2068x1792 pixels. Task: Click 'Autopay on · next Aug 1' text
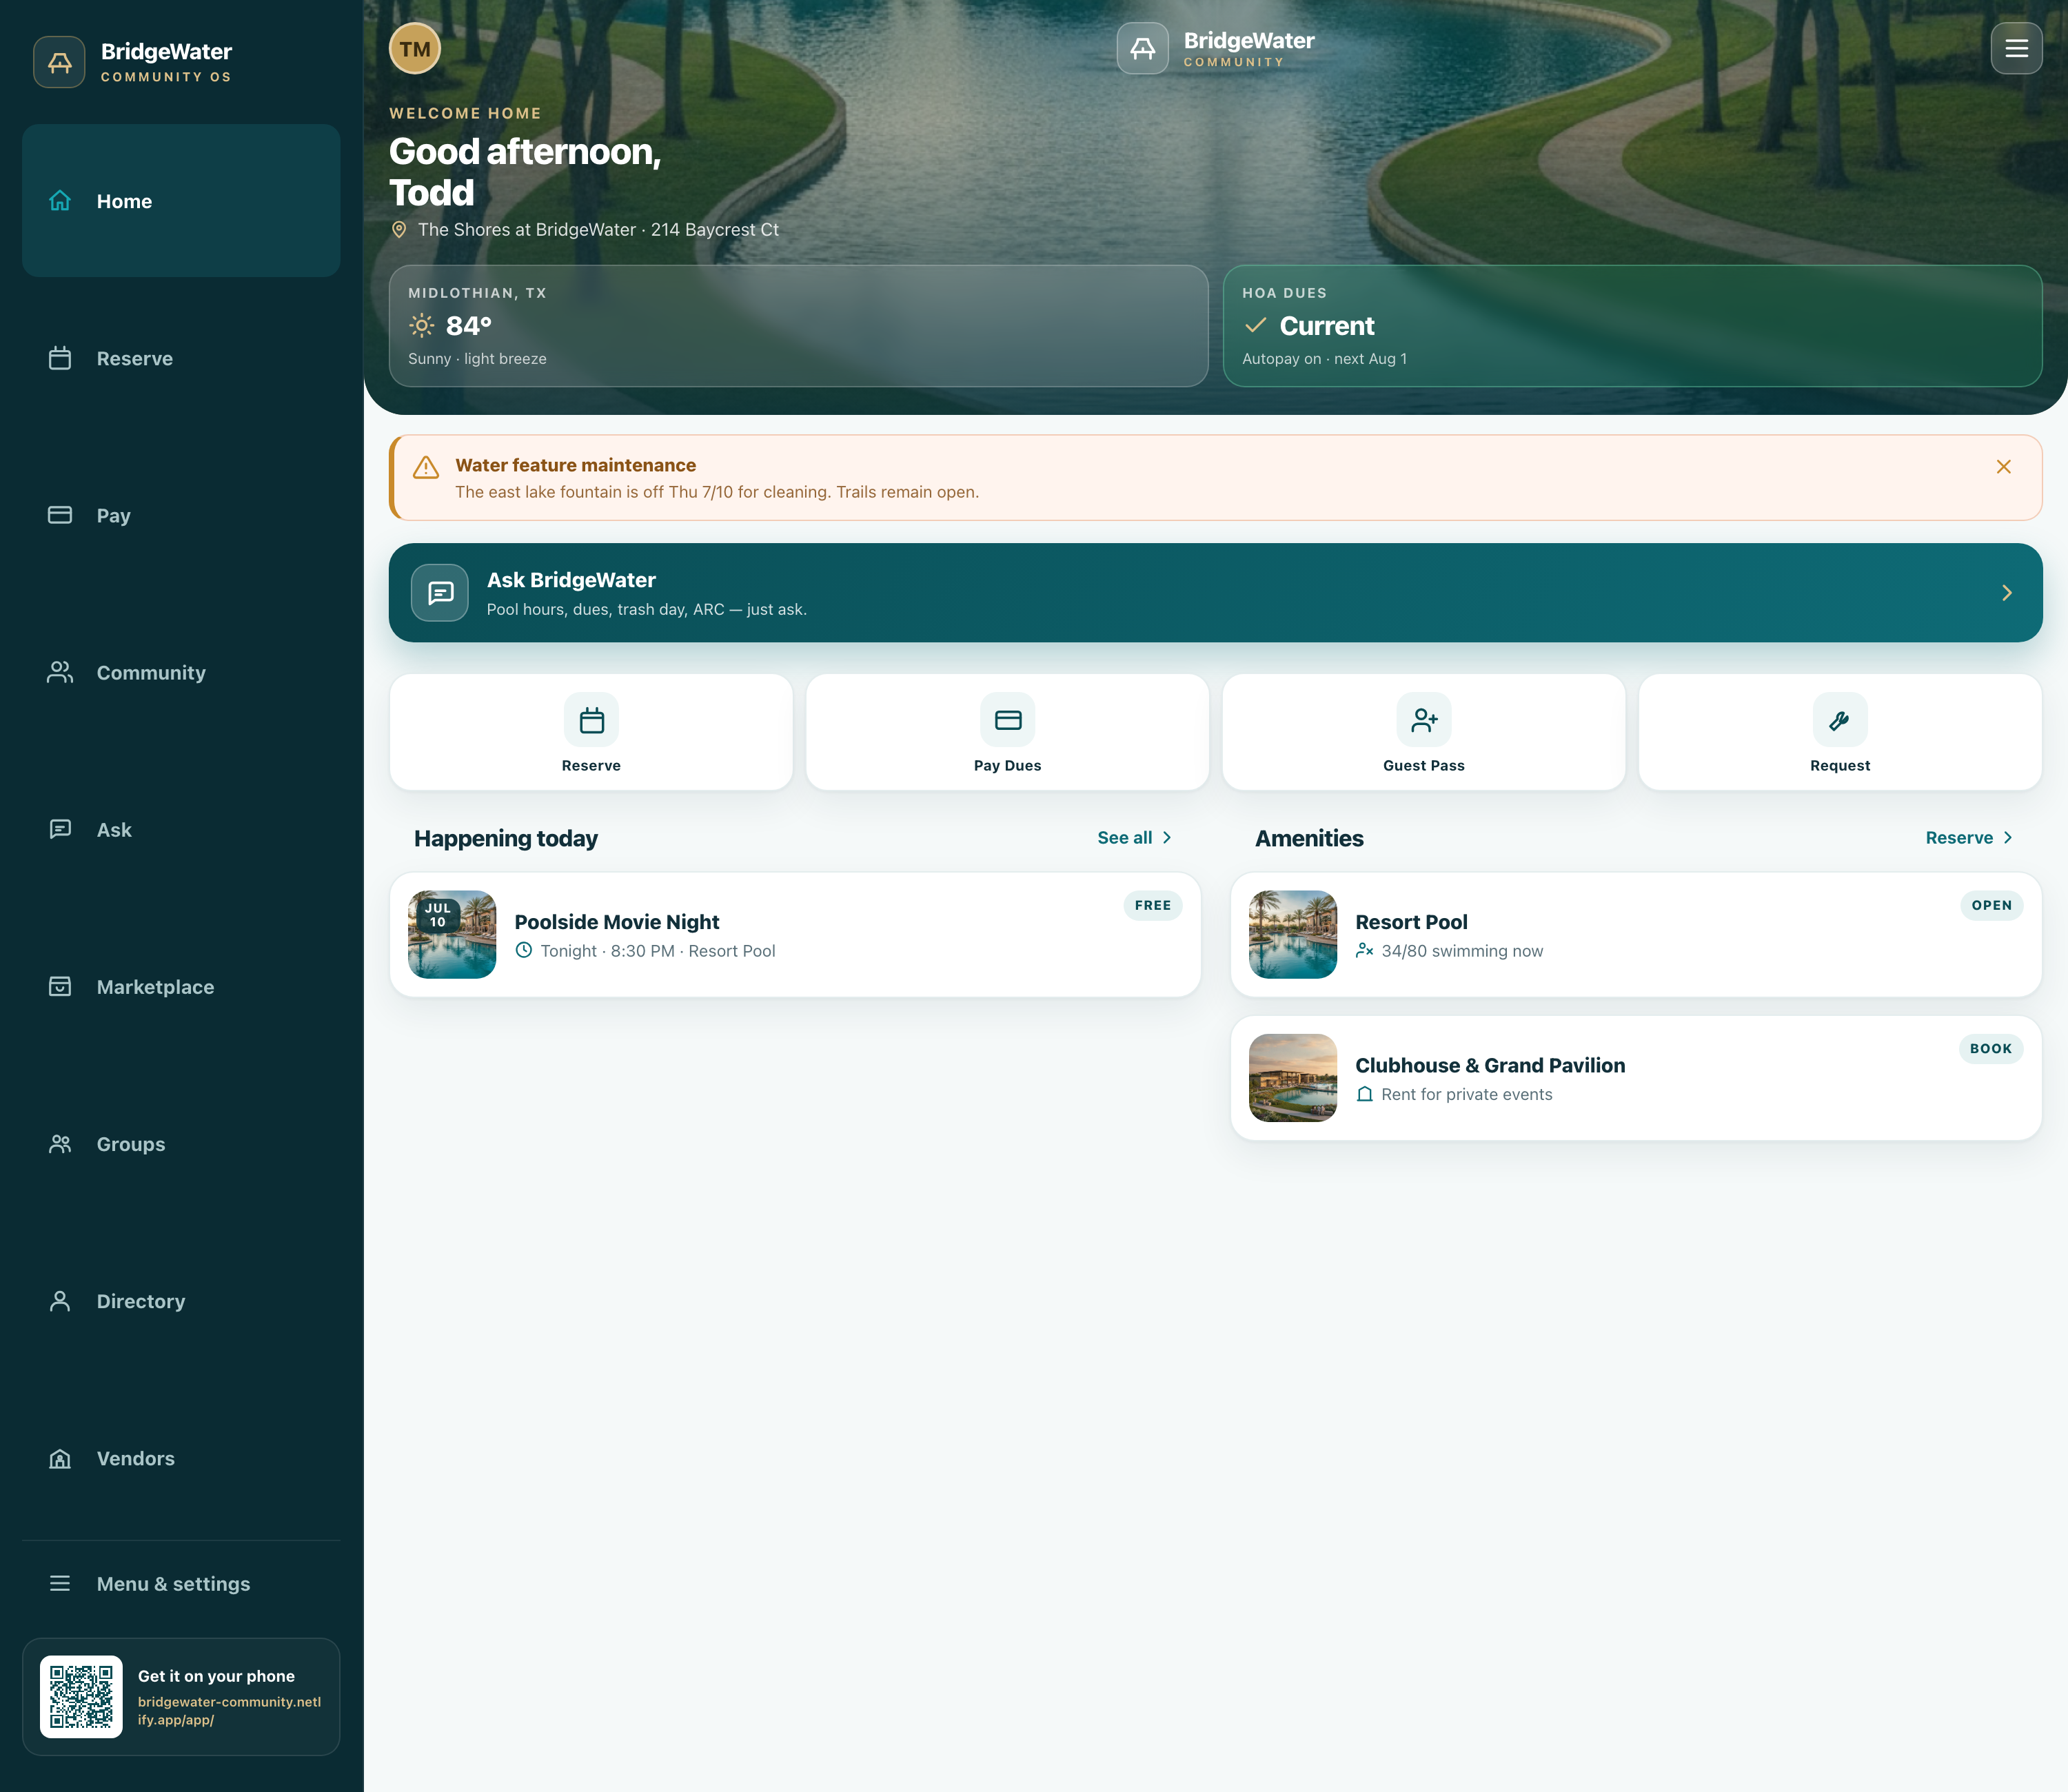click(1324, 358)
